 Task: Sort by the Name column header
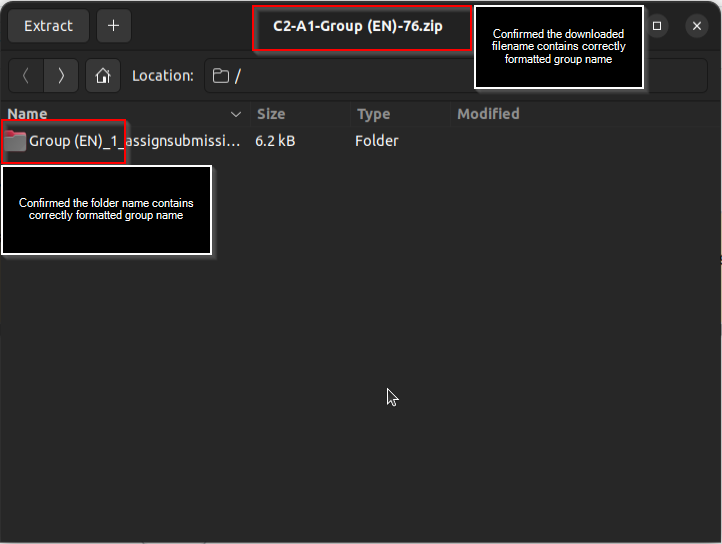pos(124,114)
